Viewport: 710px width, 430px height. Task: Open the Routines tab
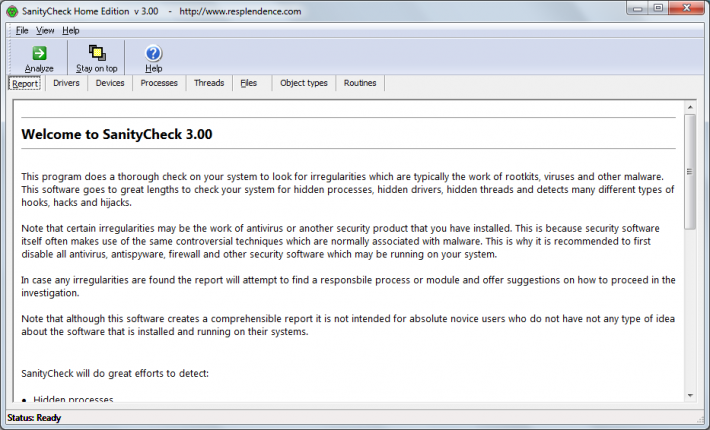[x=360, y=83]
